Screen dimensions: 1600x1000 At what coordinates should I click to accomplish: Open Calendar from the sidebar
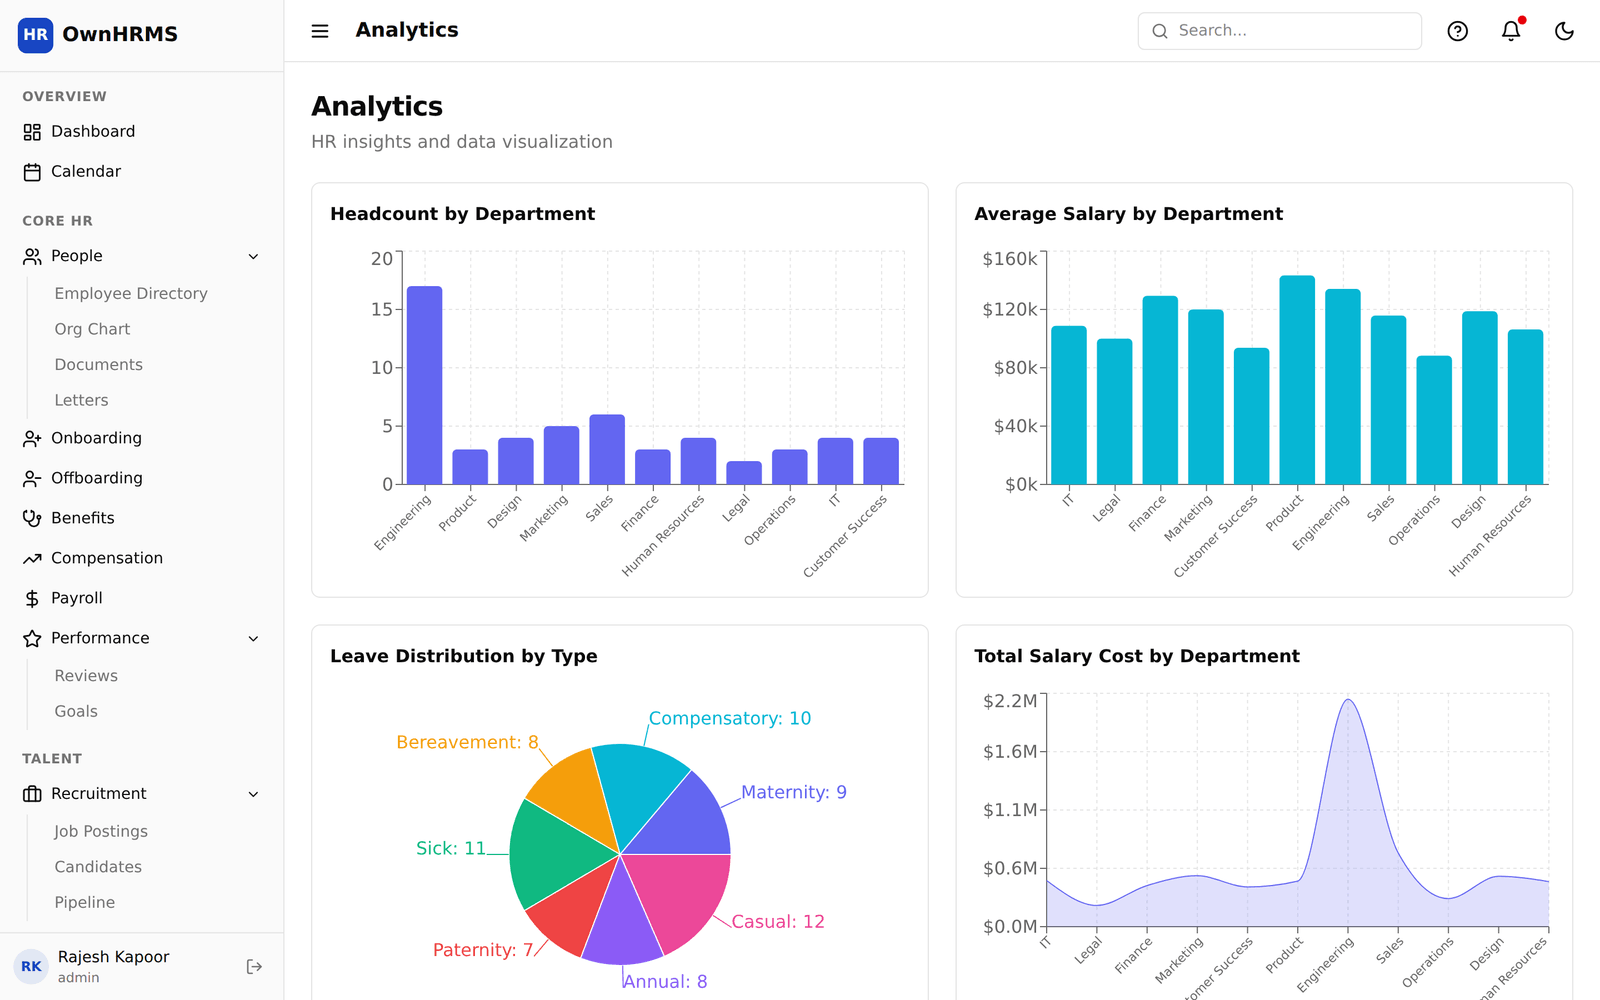tap(142, 172)
